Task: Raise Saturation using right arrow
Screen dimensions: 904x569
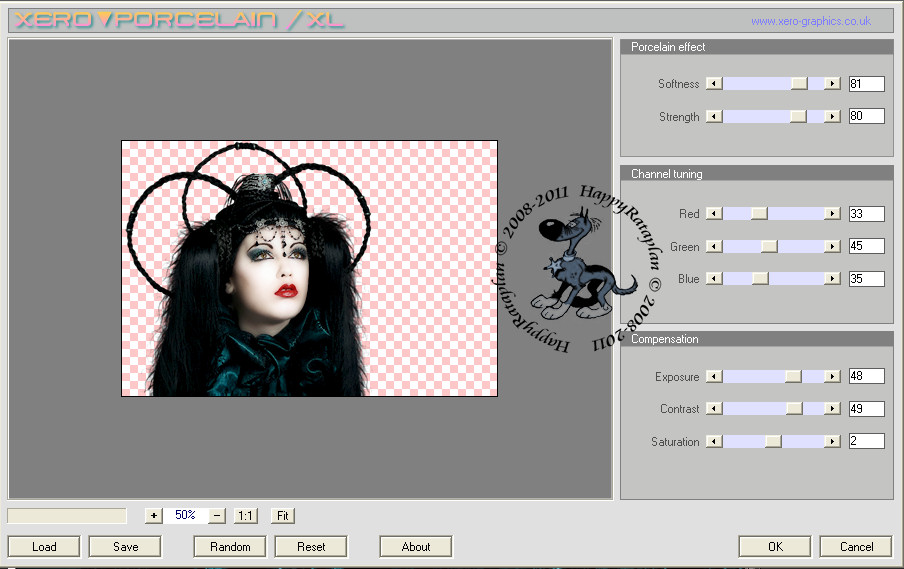Action: point(832,442)
